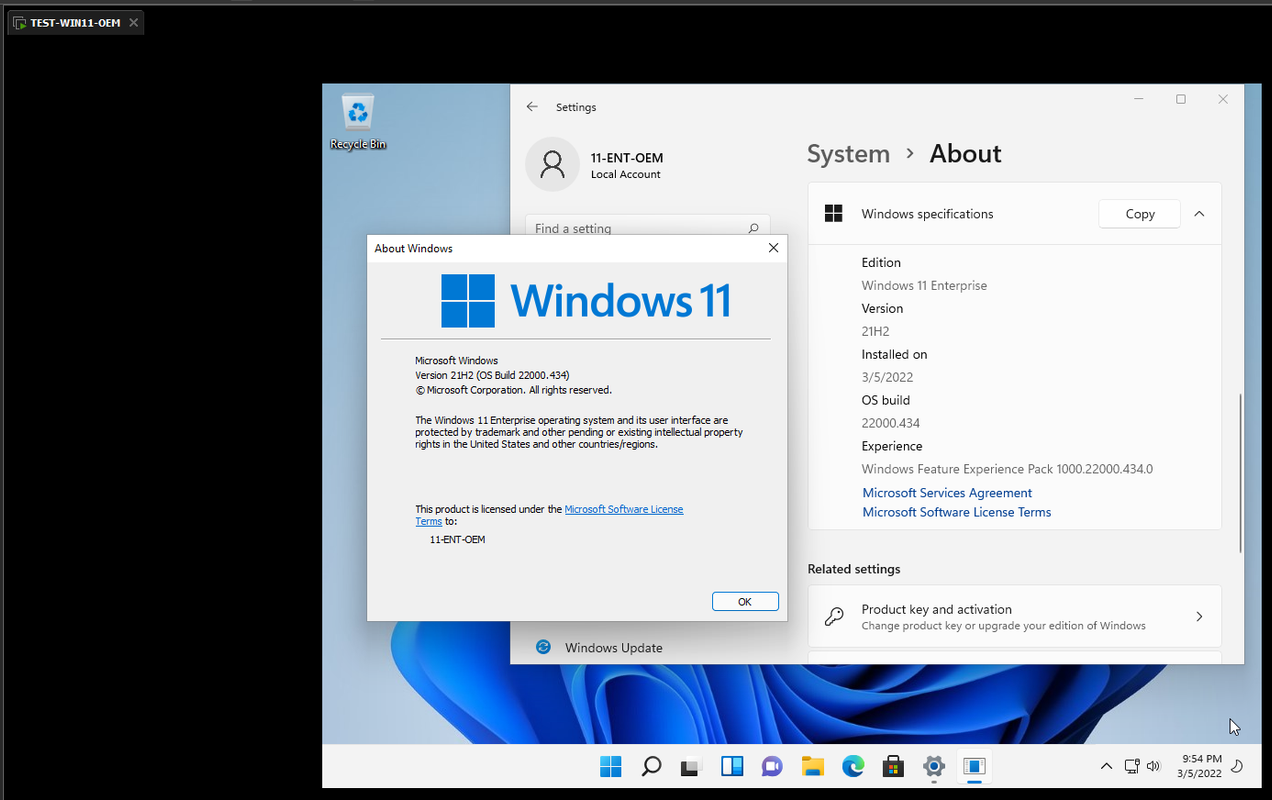
Task: Click the search magnifier in Find a setting
Action: click(x=754, y=228)
